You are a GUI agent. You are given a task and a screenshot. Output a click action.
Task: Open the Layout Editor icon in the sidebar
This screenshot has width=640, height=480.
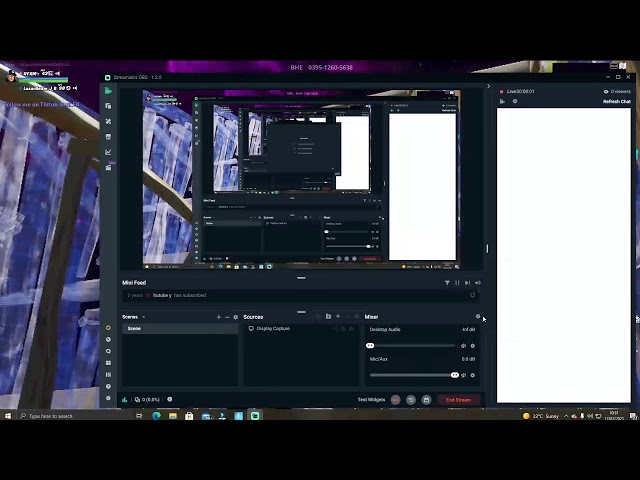tap(108, 106)
